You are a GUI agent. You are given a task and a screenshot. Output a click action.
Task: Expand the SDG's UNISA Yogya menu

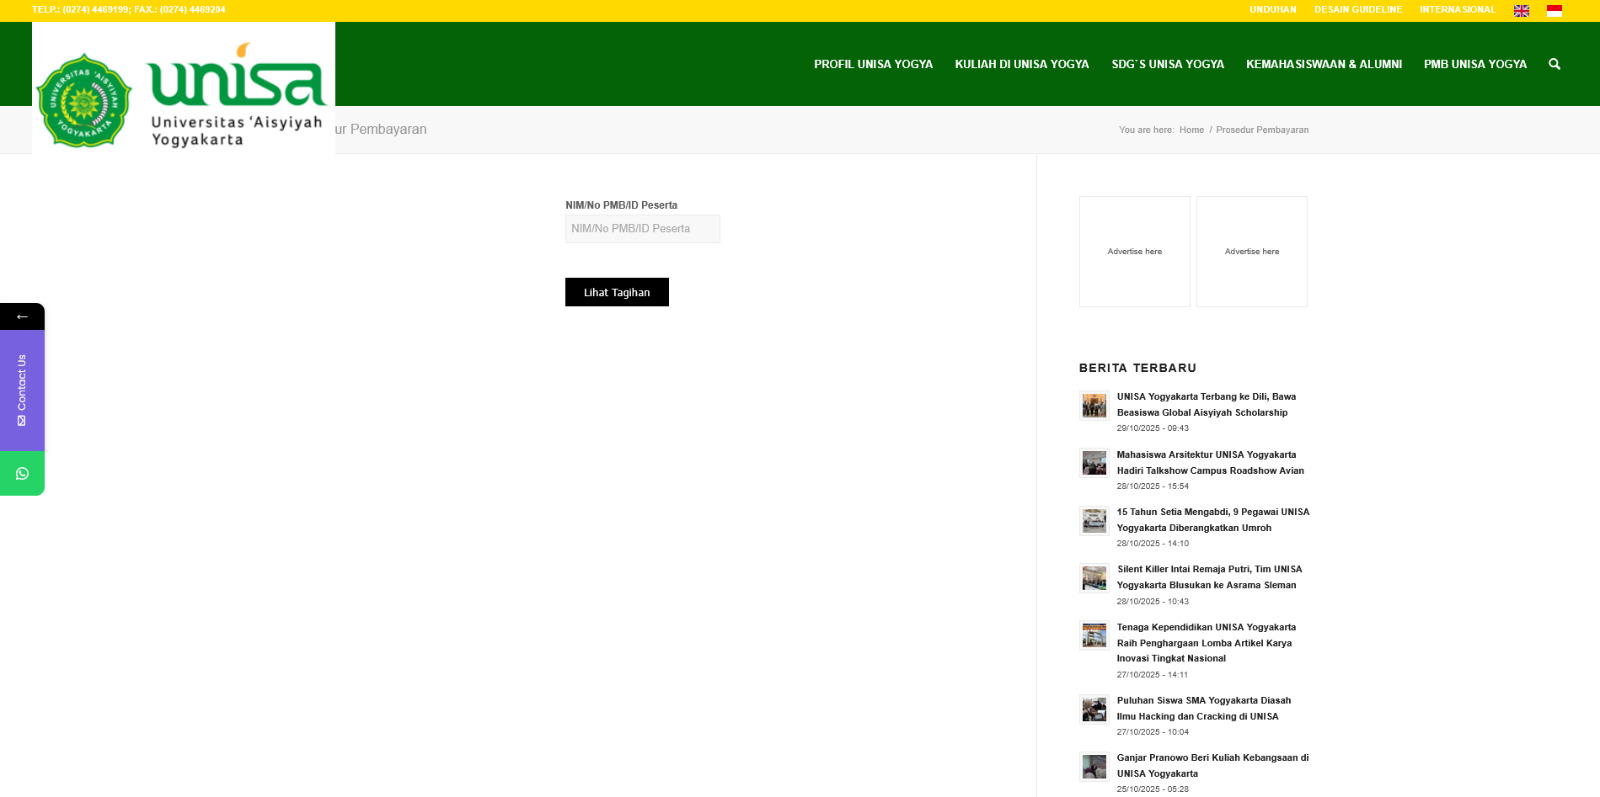click(x=1167, y=64)
